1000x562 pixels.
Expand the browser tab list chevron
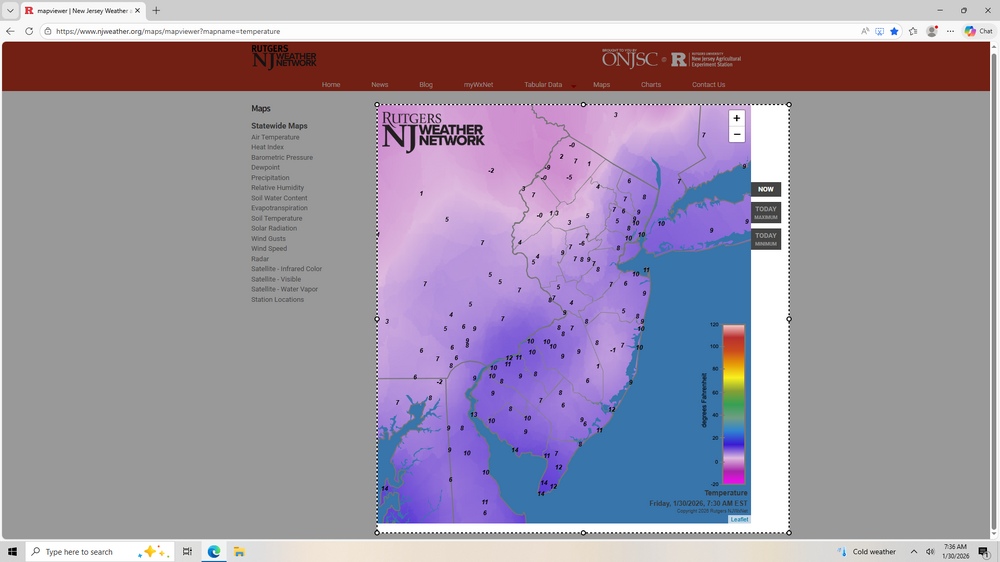coord(9,10)
